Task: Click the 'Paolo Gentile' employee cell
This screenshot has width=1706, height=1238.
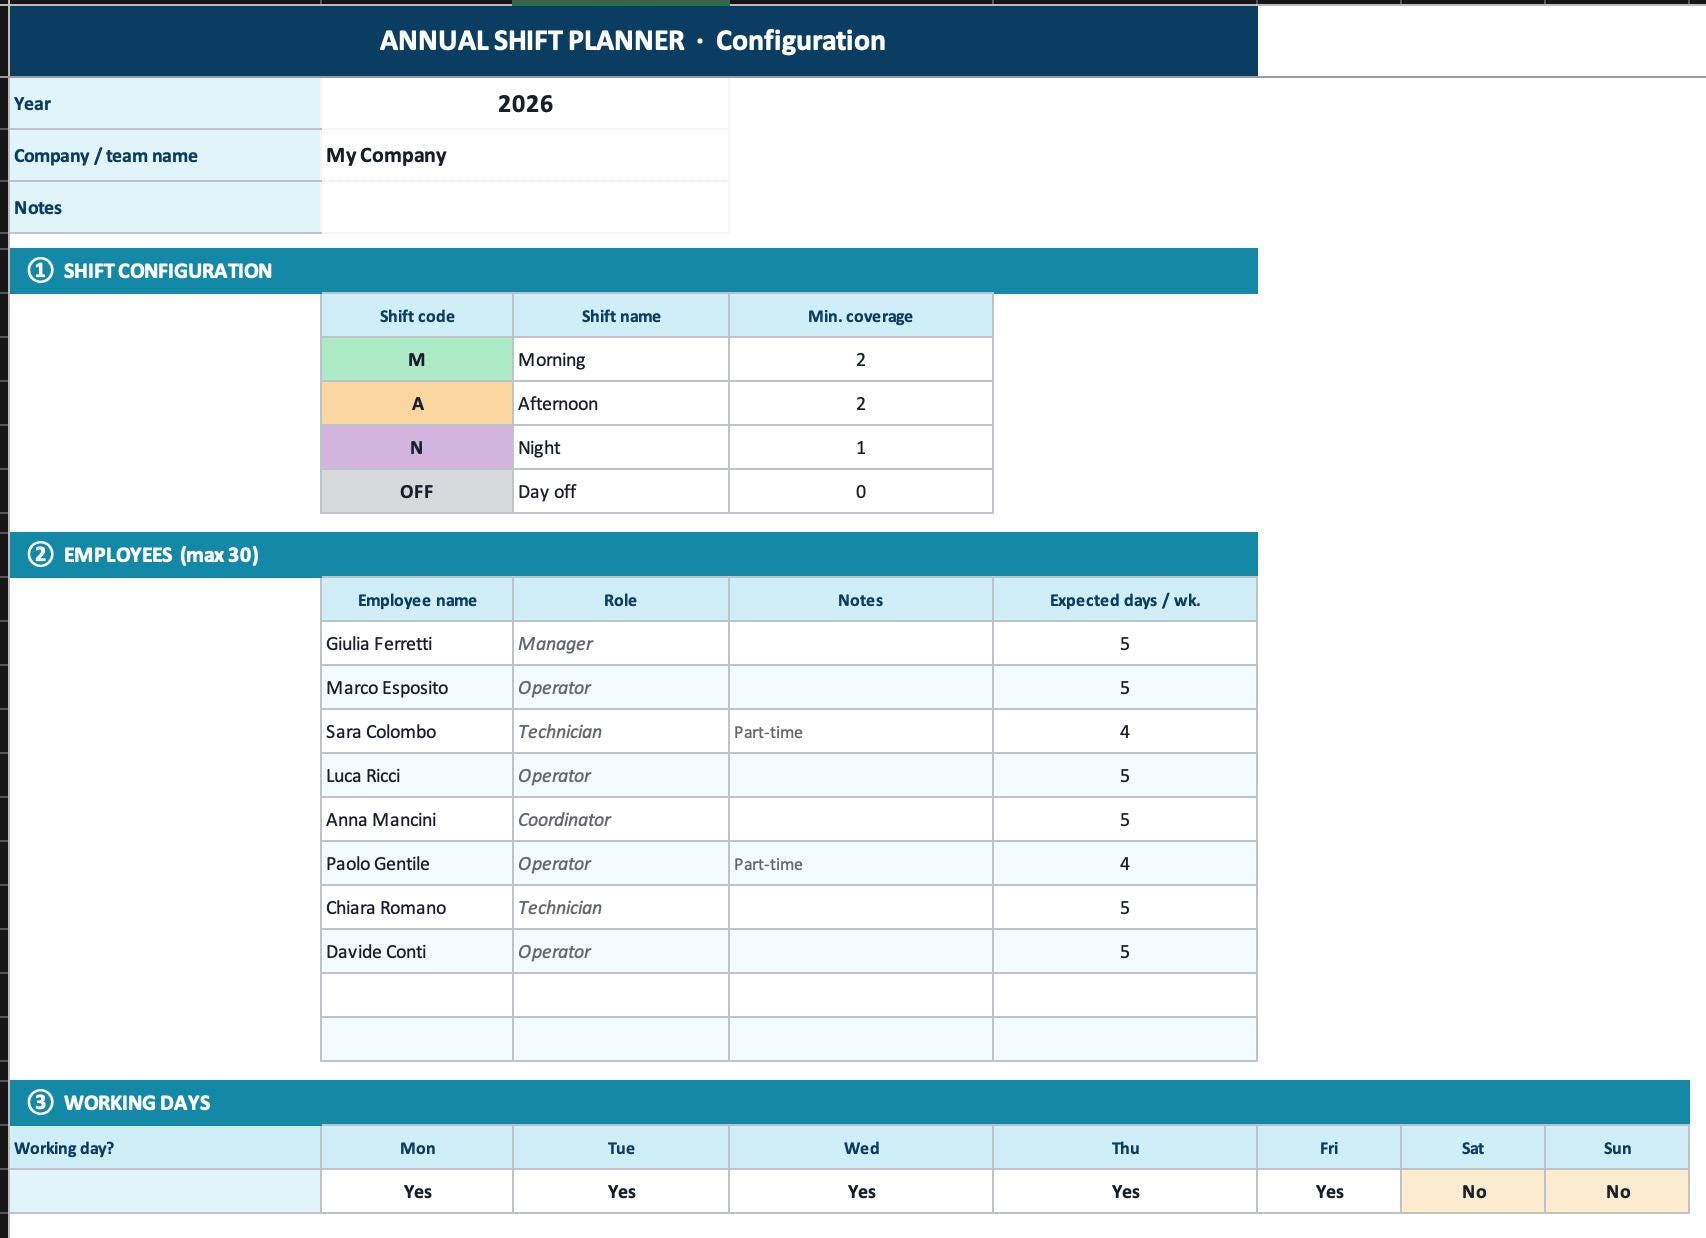Action: [417, 864]
